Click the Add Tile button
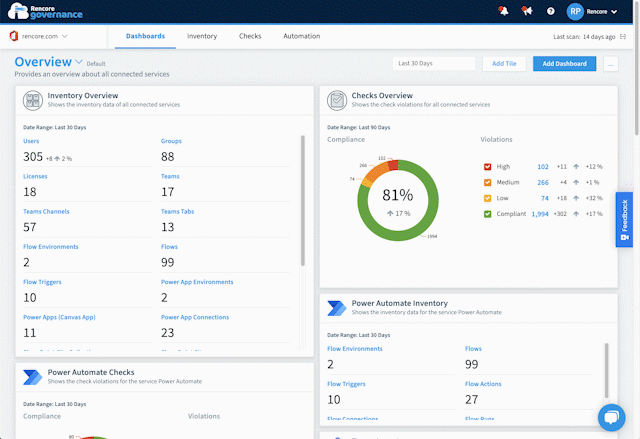Viewport: 640px width, 439px height. [504, 64]
